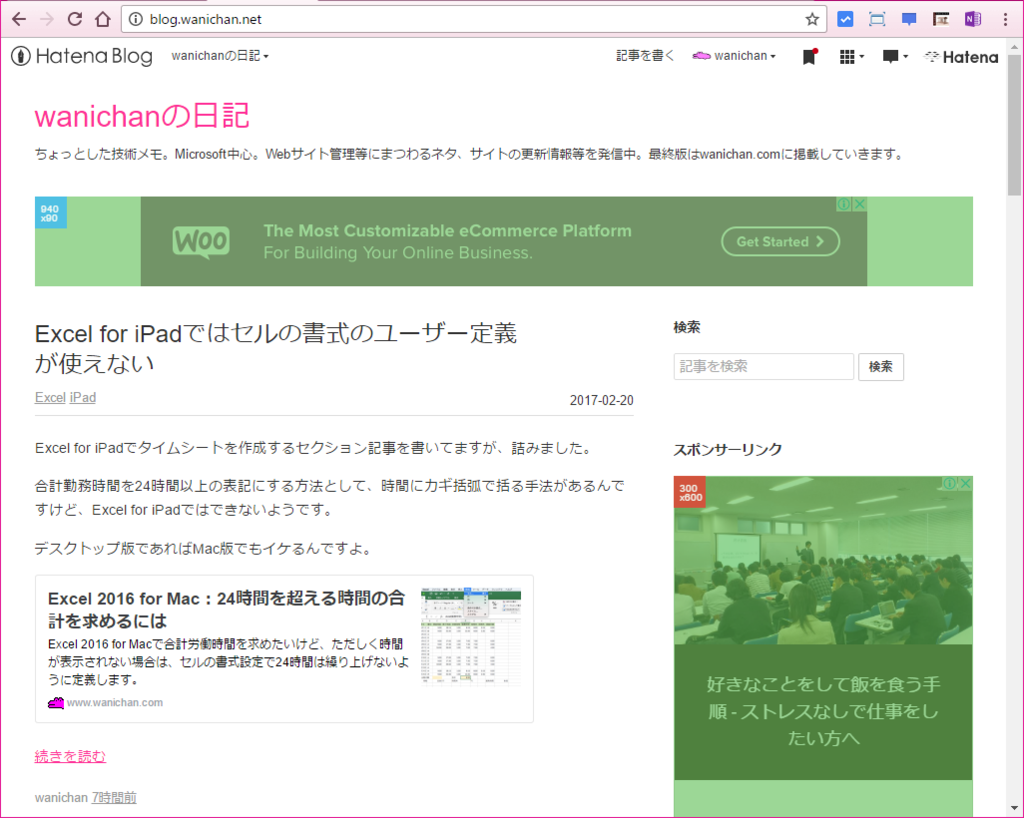The height and width of the screenshot is (818, 1024).
Task: Open the seminar room sidebar ad image
Action: point(823,560)
